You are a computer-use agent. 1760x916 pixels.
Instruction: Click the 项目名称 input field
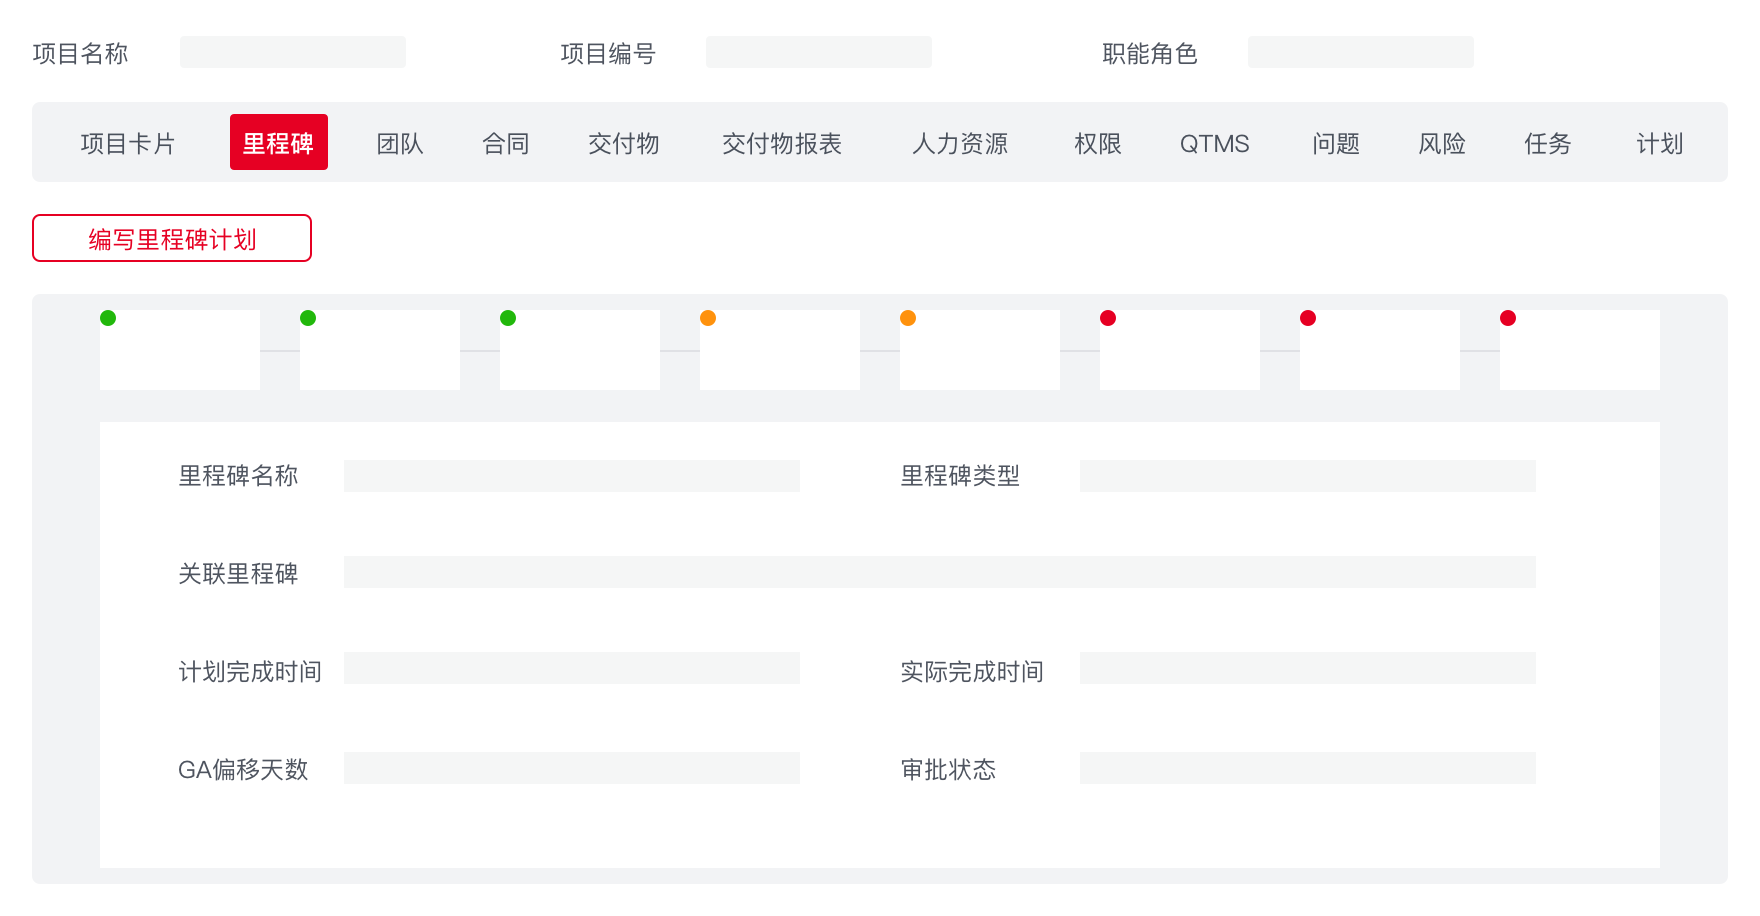pos(293,52)
